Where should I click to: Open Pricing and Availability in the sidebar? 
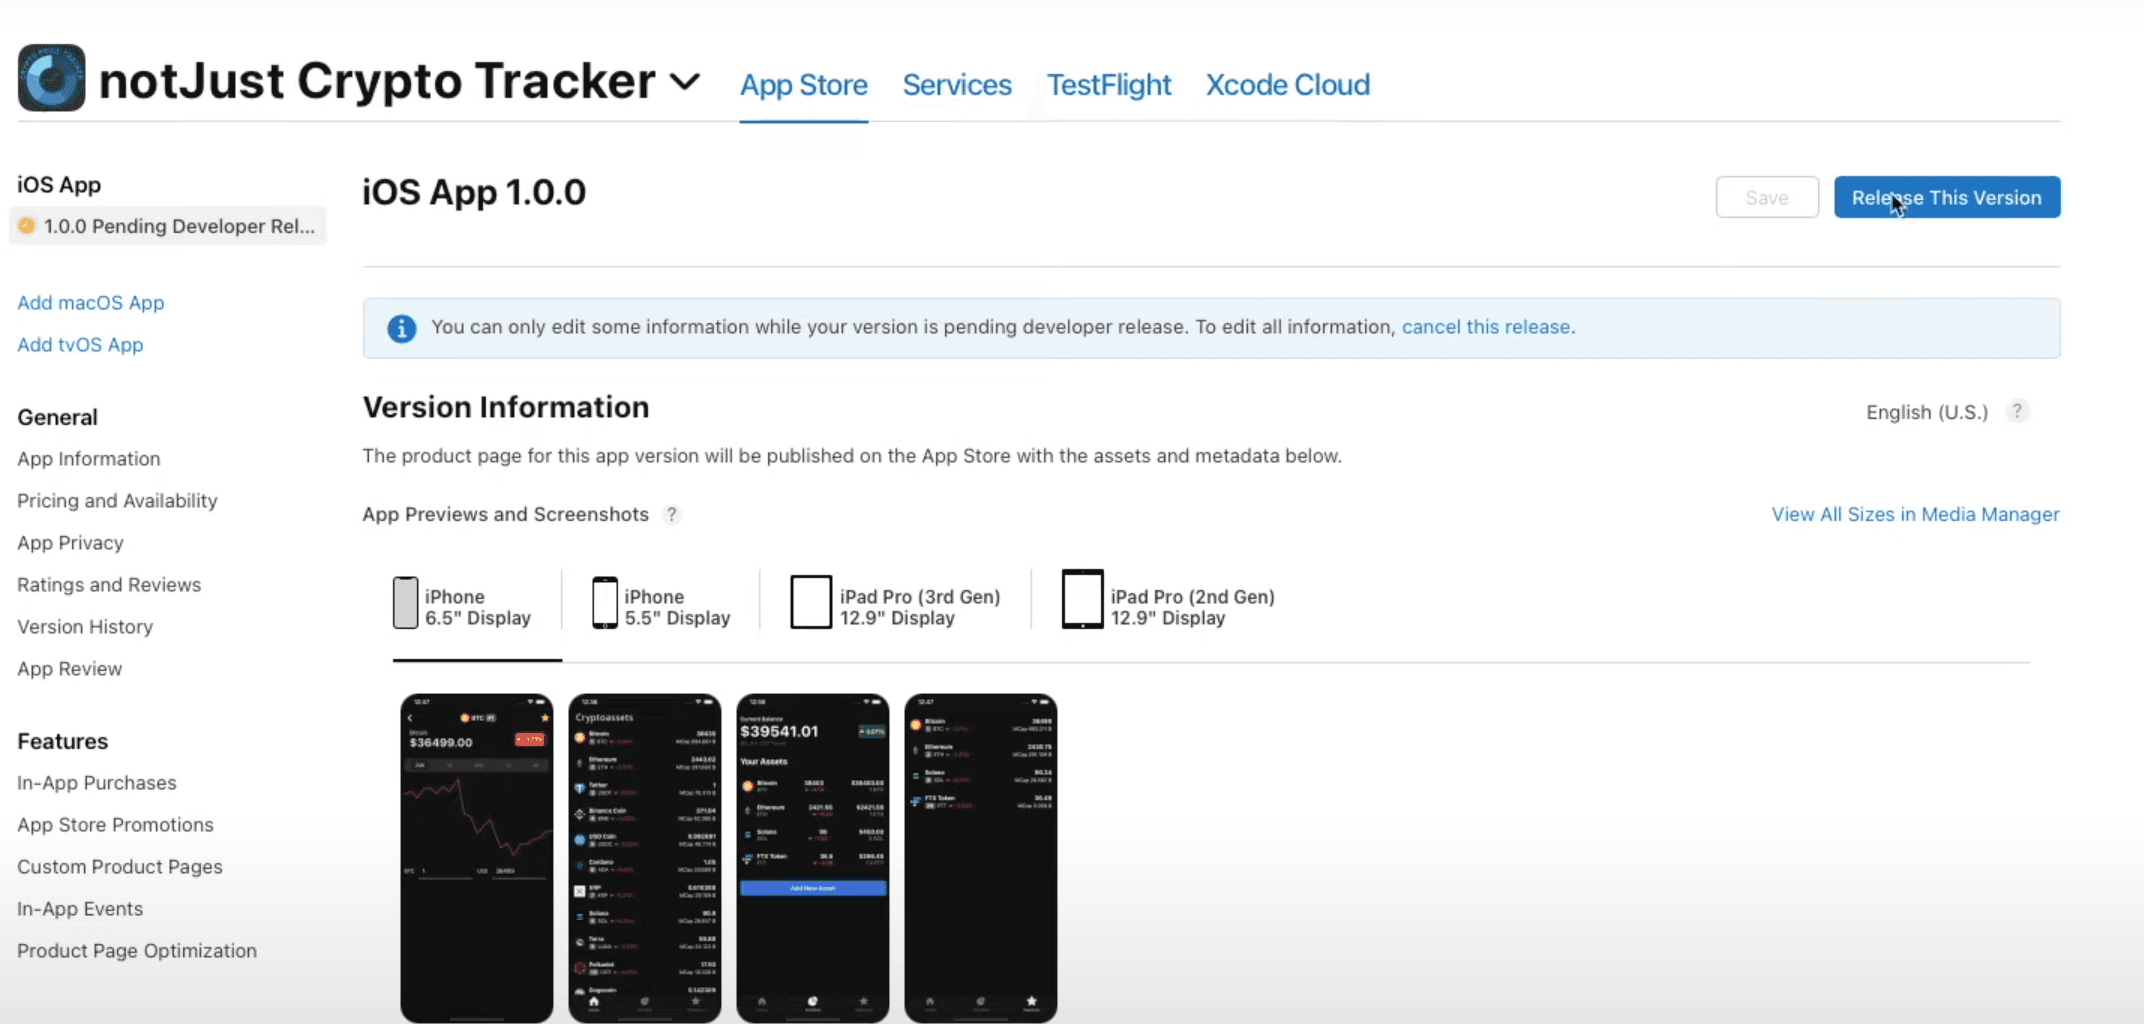click(117, 500)
